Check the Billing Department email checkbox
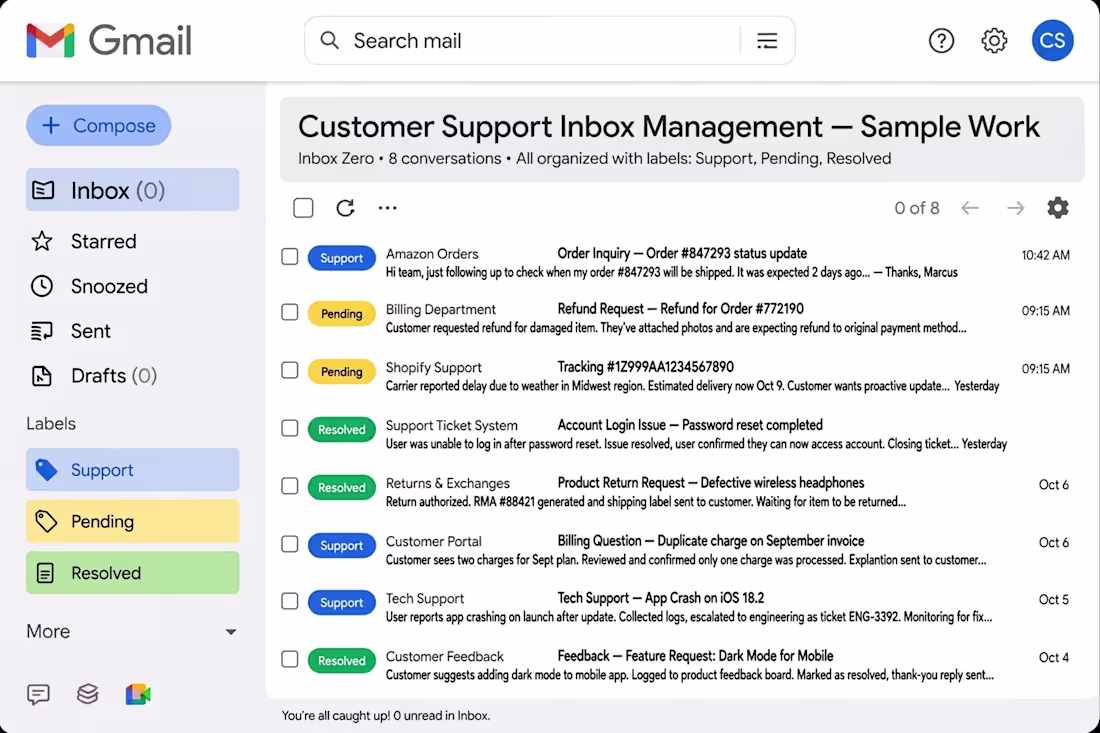 (290, 312)
